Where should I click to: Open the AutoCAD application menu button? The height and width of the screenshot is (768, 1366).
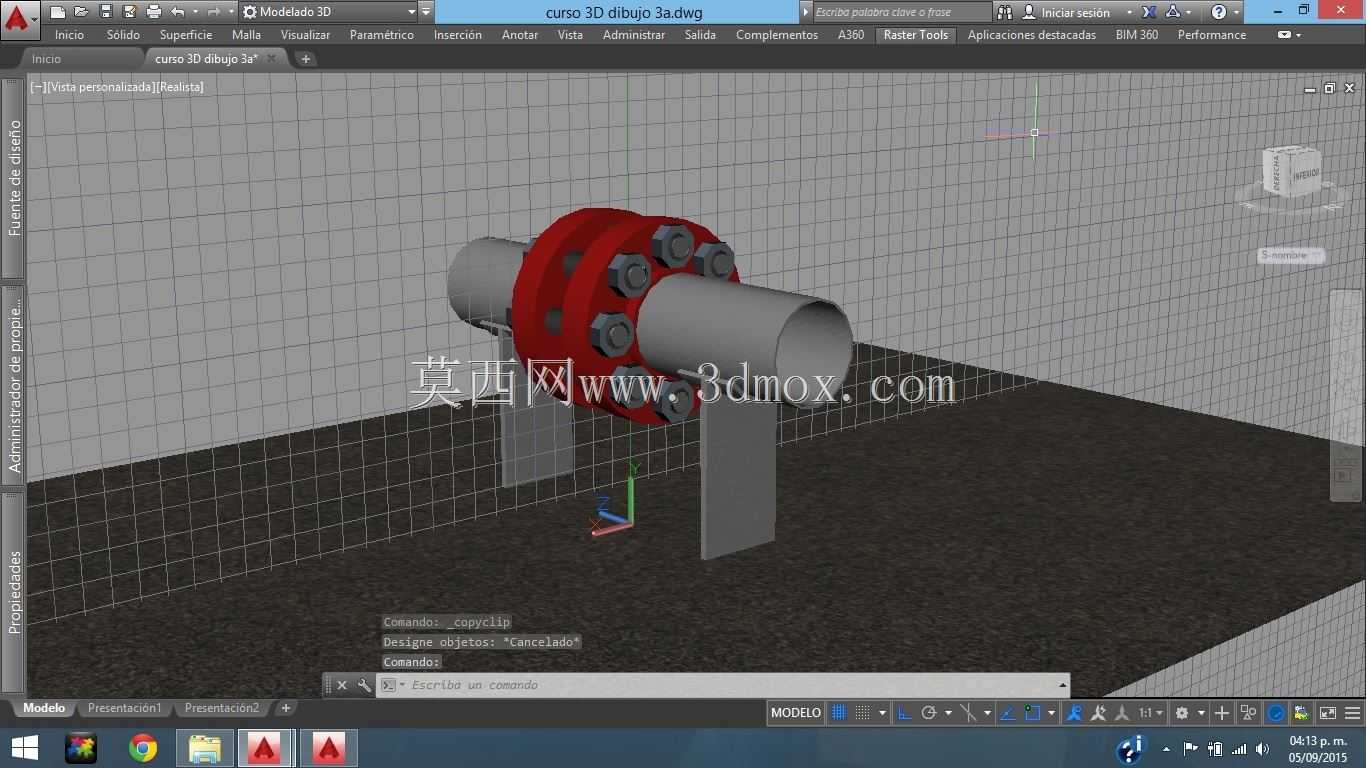click(18, 18)
